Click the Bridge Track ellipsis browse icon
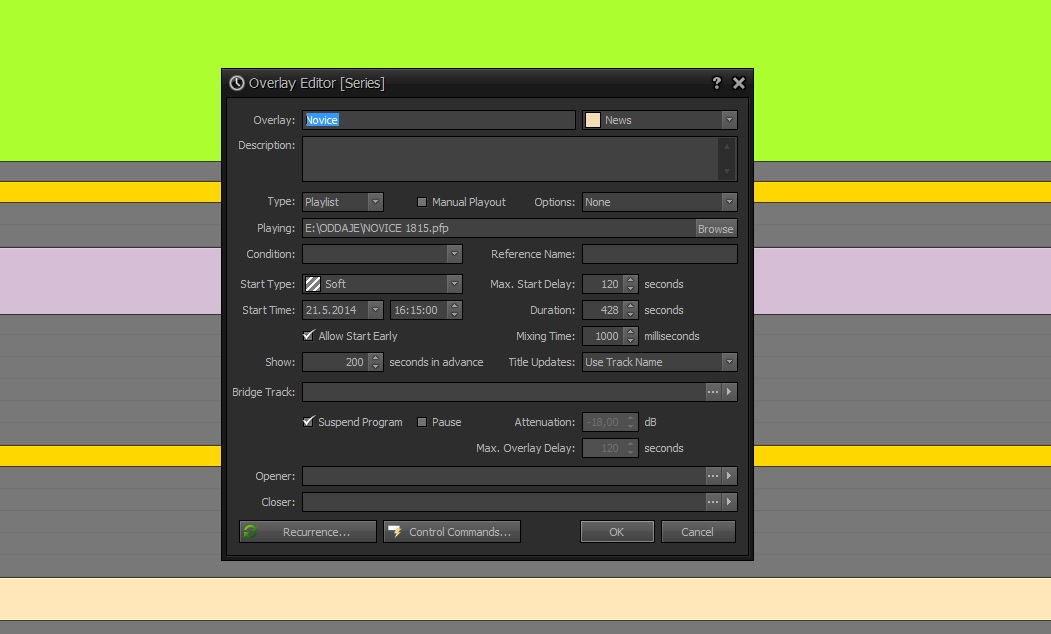1051x634 pixels. tap(713, 392)
